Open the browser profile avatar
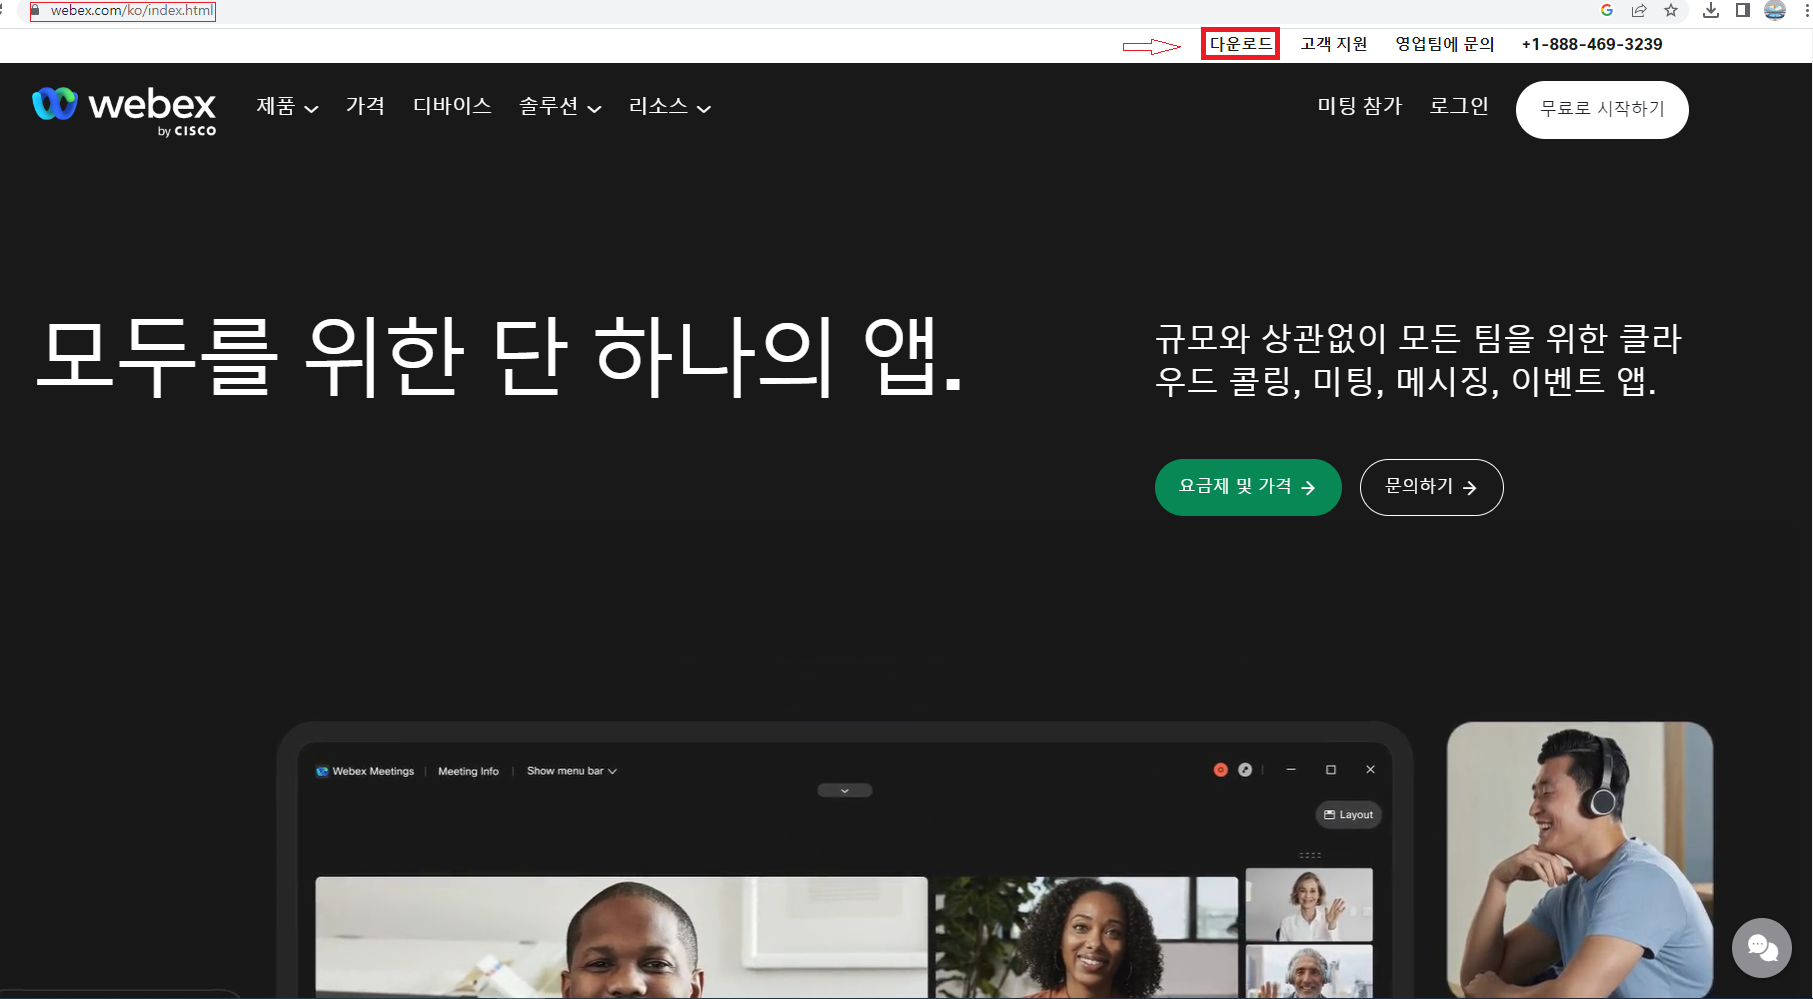This screenshot has height=999, width=1813. (x=1775, y=11)
